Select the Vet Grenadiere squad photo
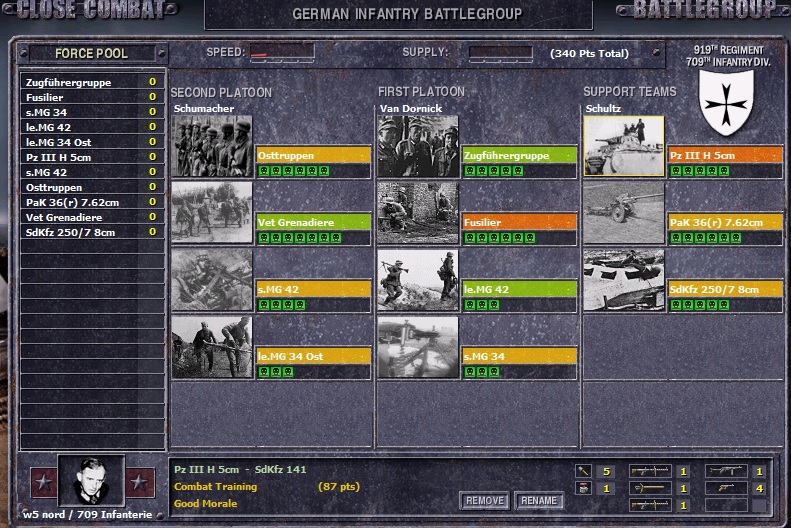Screen dimensions: 791x528 (212, 213)
